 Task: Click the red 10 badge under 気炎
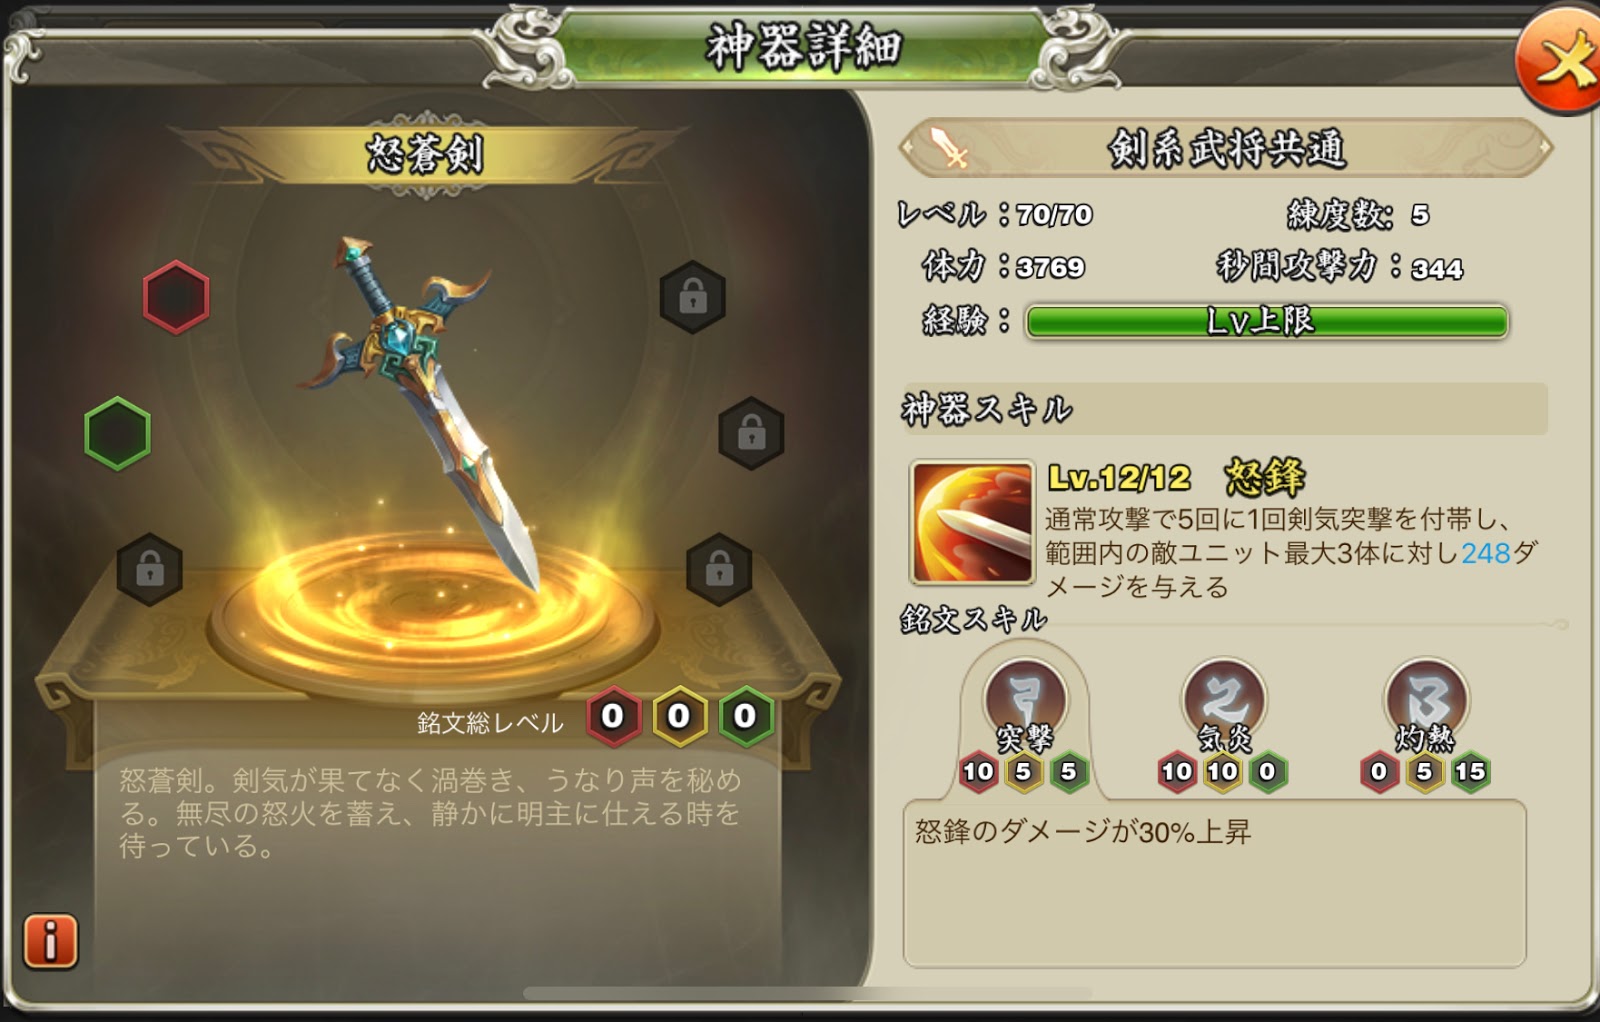(x=1177, y=772)
